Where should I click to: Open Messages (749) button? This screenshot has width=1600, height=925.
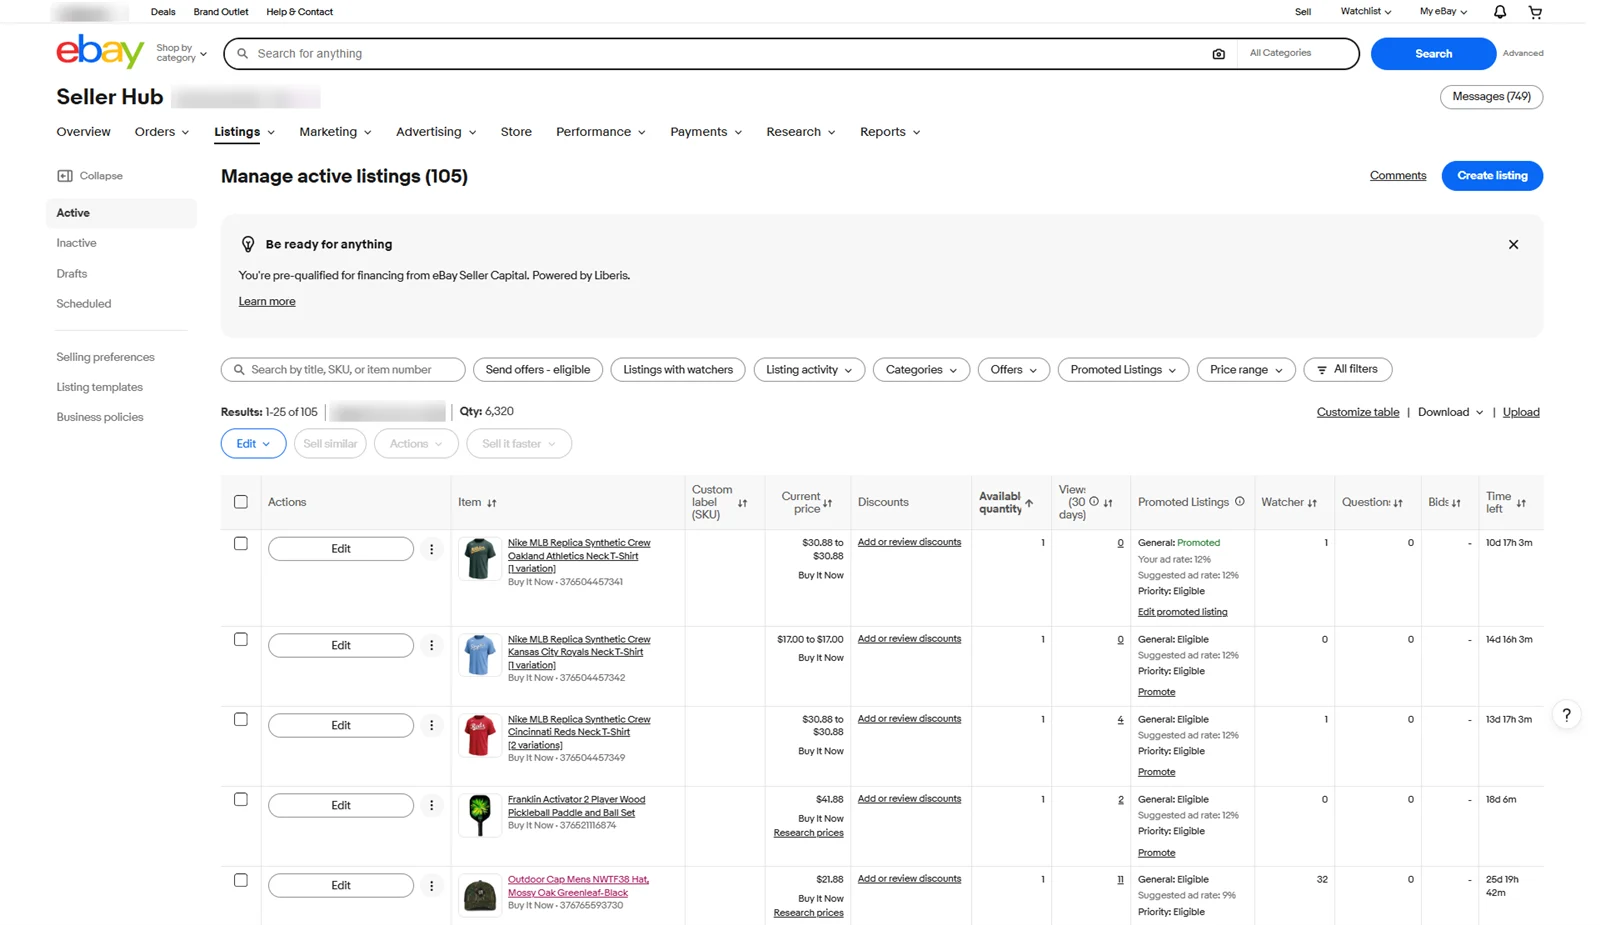click(1491, 97)
